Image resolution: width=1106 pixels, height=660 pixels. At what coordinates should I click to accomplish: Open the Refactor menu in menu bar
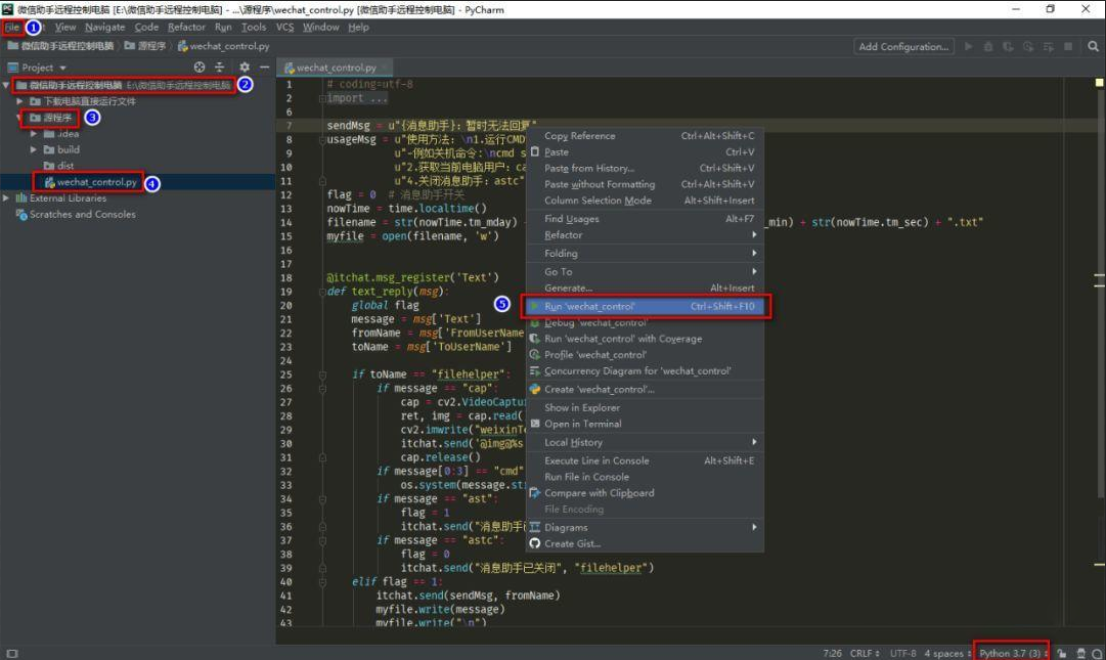187,27
